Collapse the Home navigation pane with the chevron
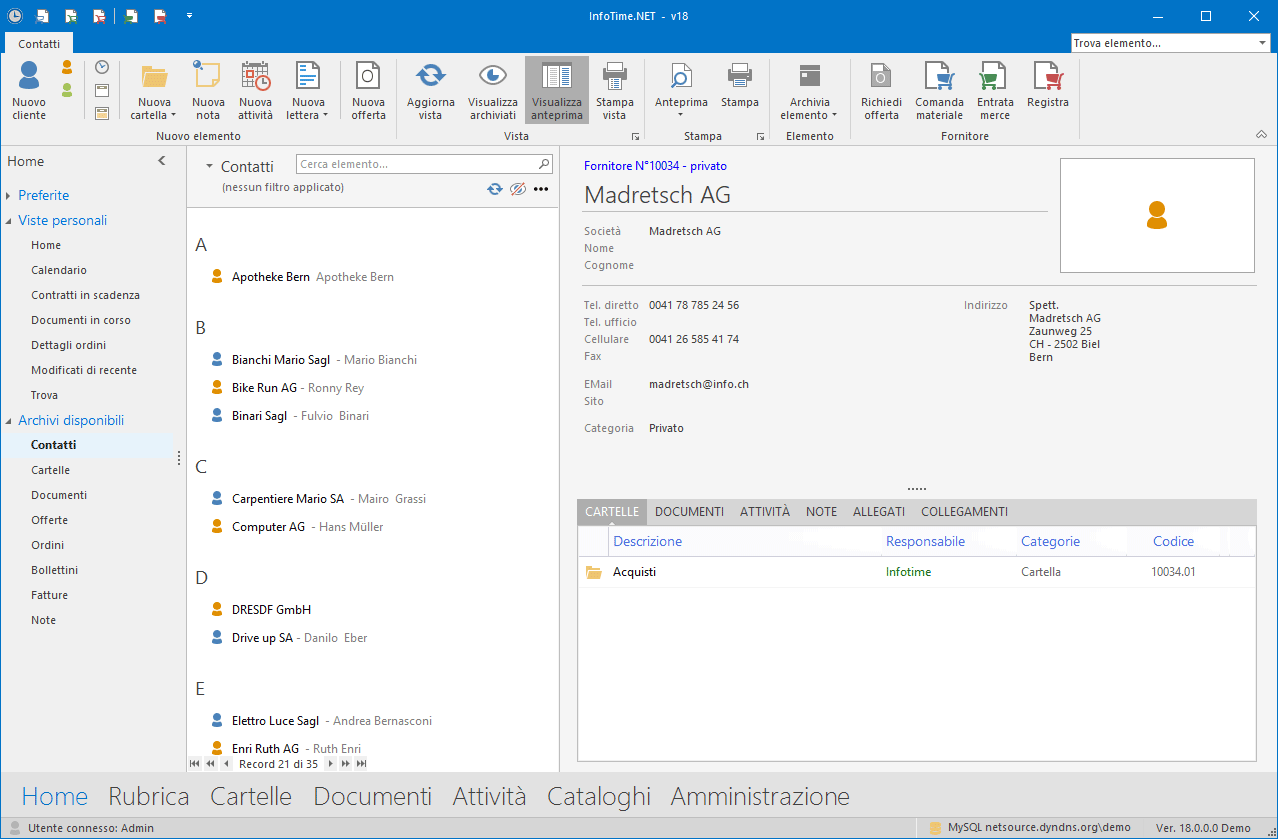This screenshot has width=1278, height=839. point(162,161)
